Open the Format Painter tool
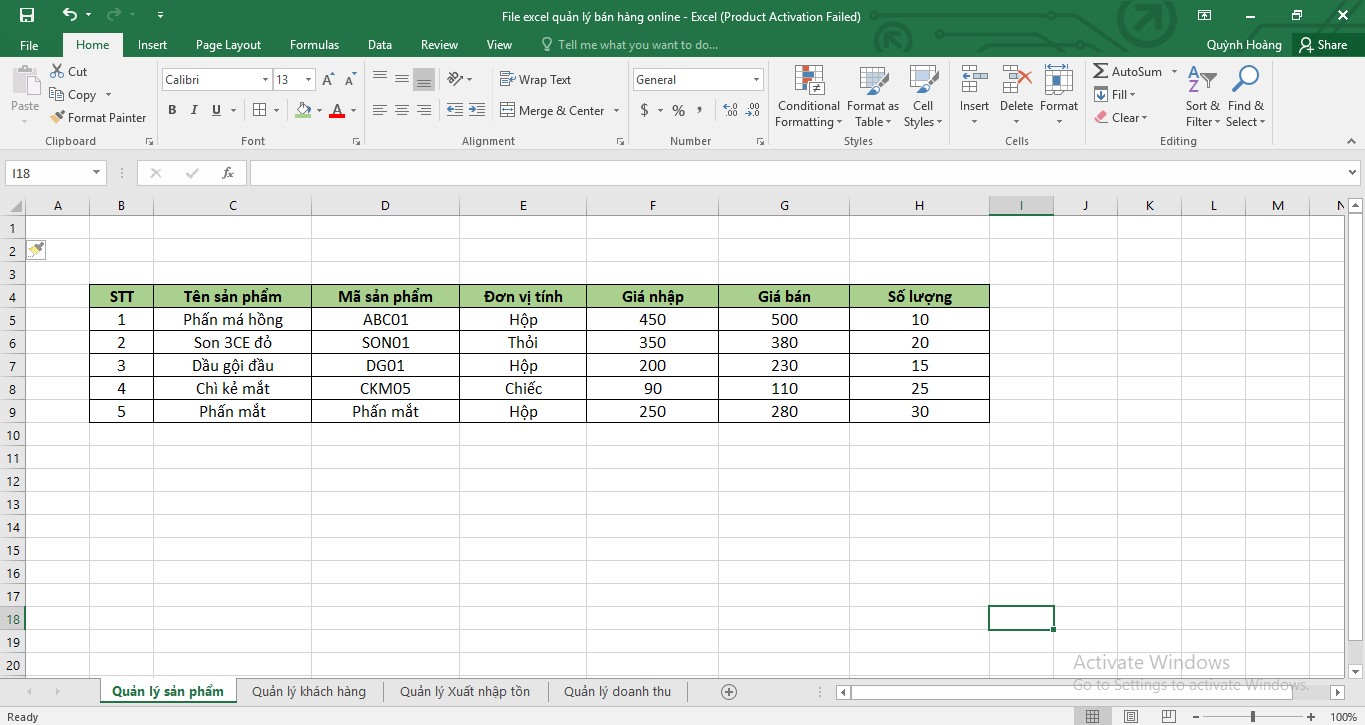 98,117
